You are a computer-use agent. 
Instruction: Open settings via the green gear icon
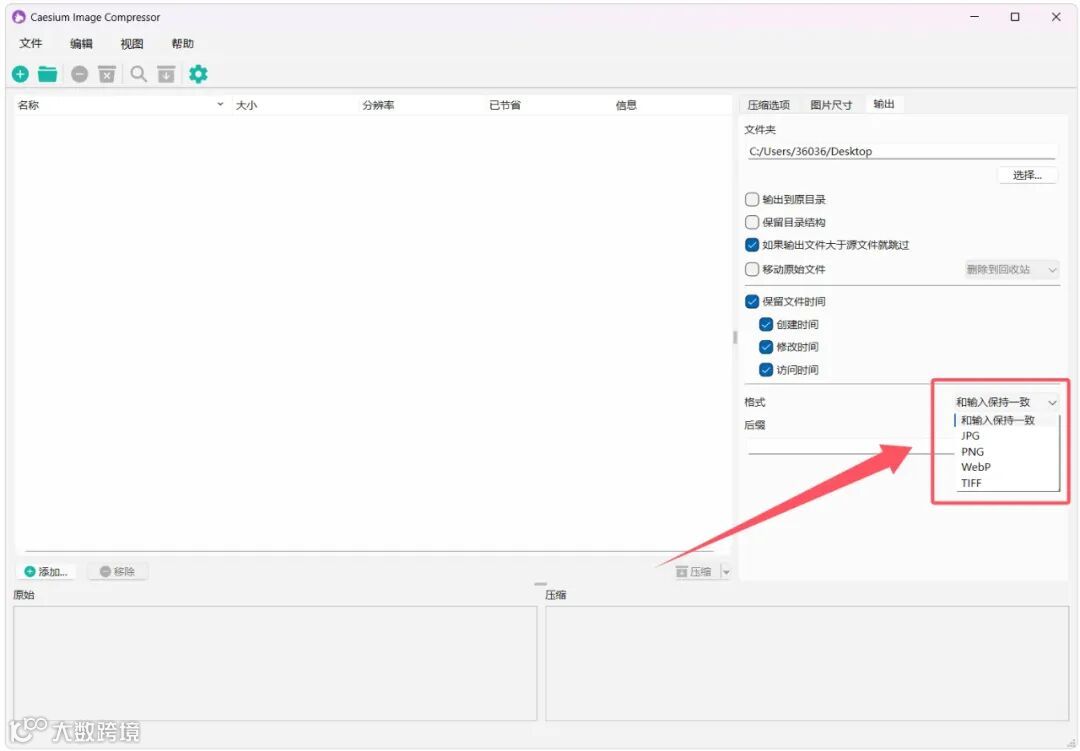coord(198,74)
